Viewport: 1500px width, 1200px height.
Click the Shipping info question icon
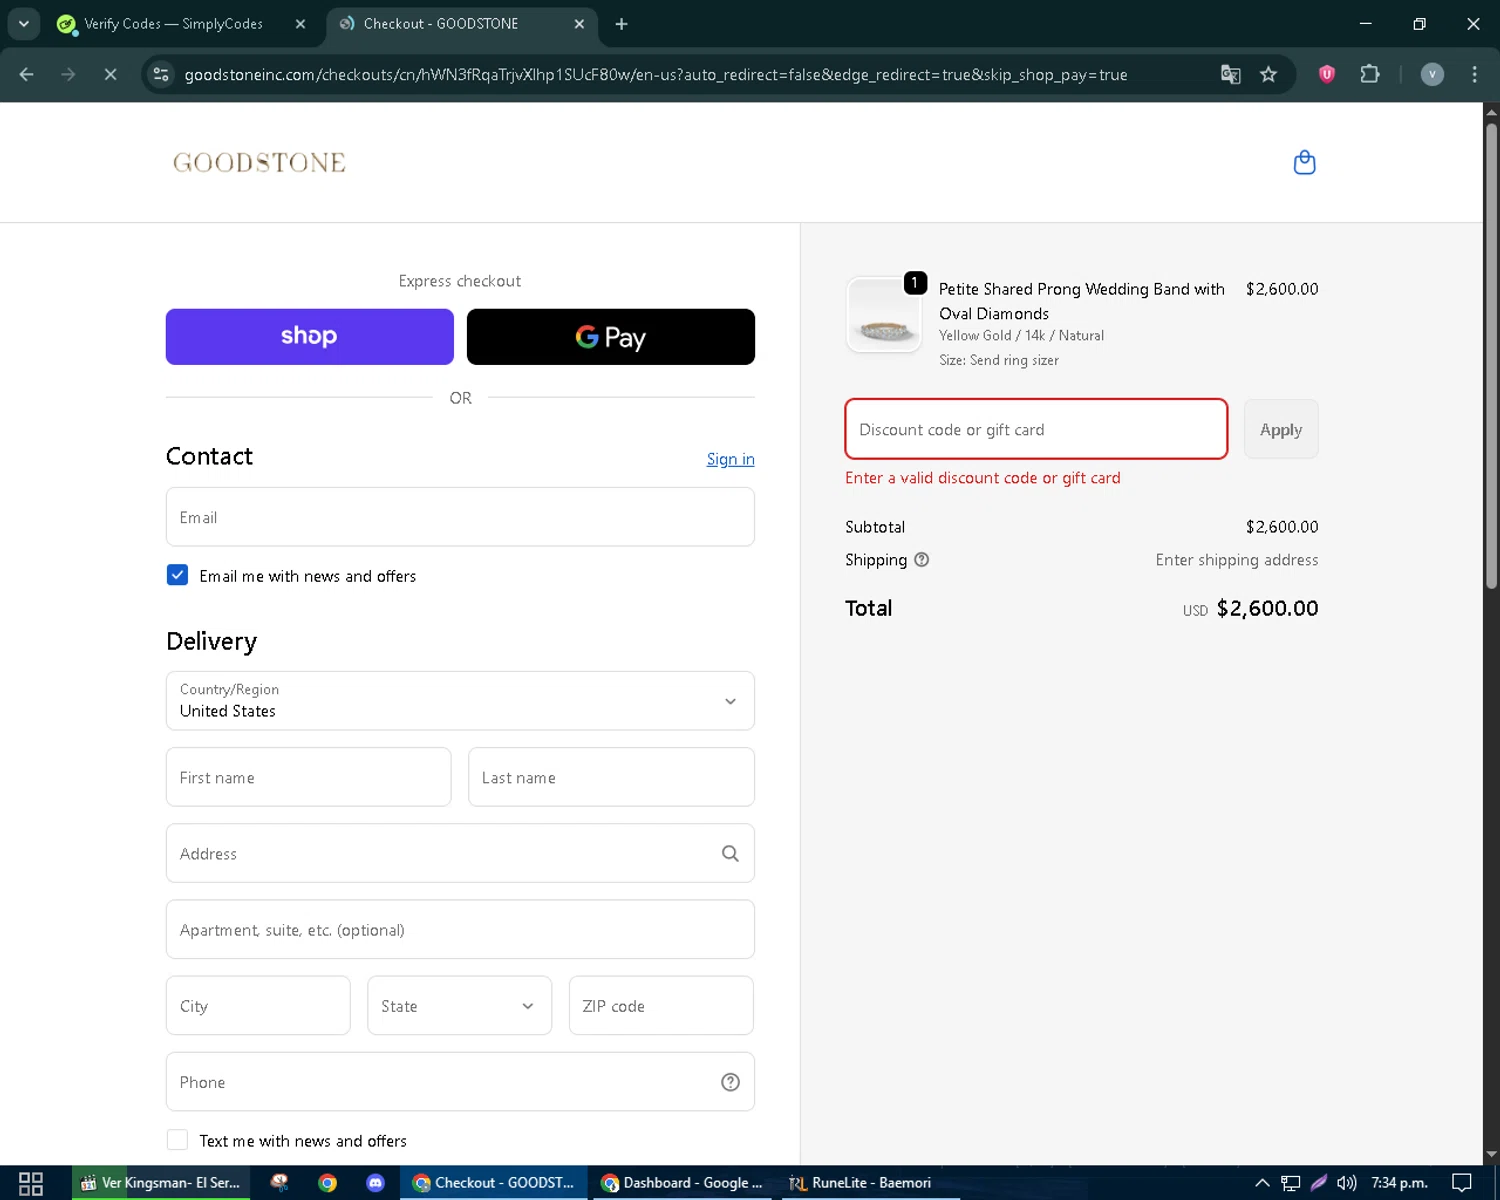tap(922, 560)
